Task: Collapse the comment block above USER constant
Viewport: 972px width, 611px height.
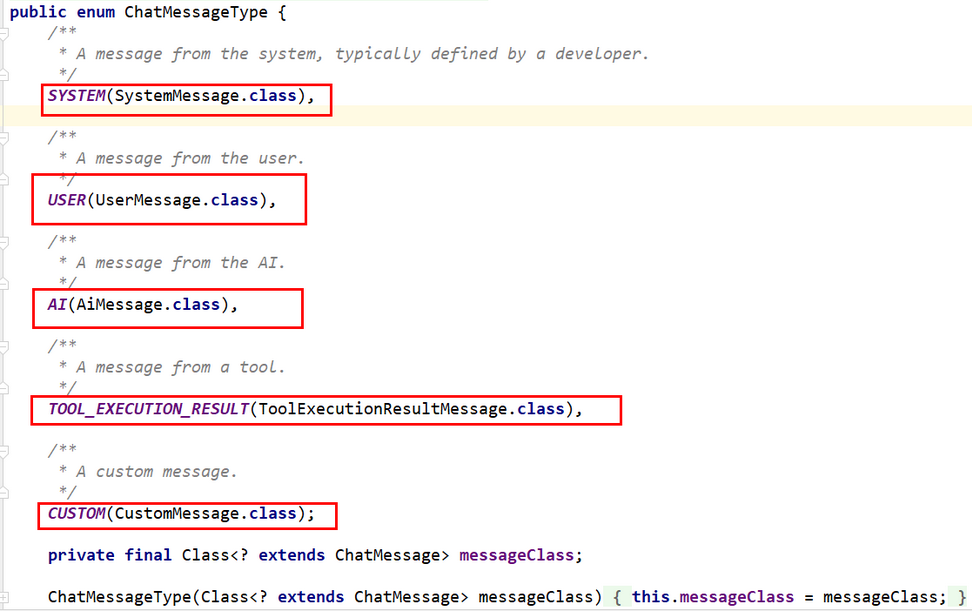Action: (x=4, y=138)
